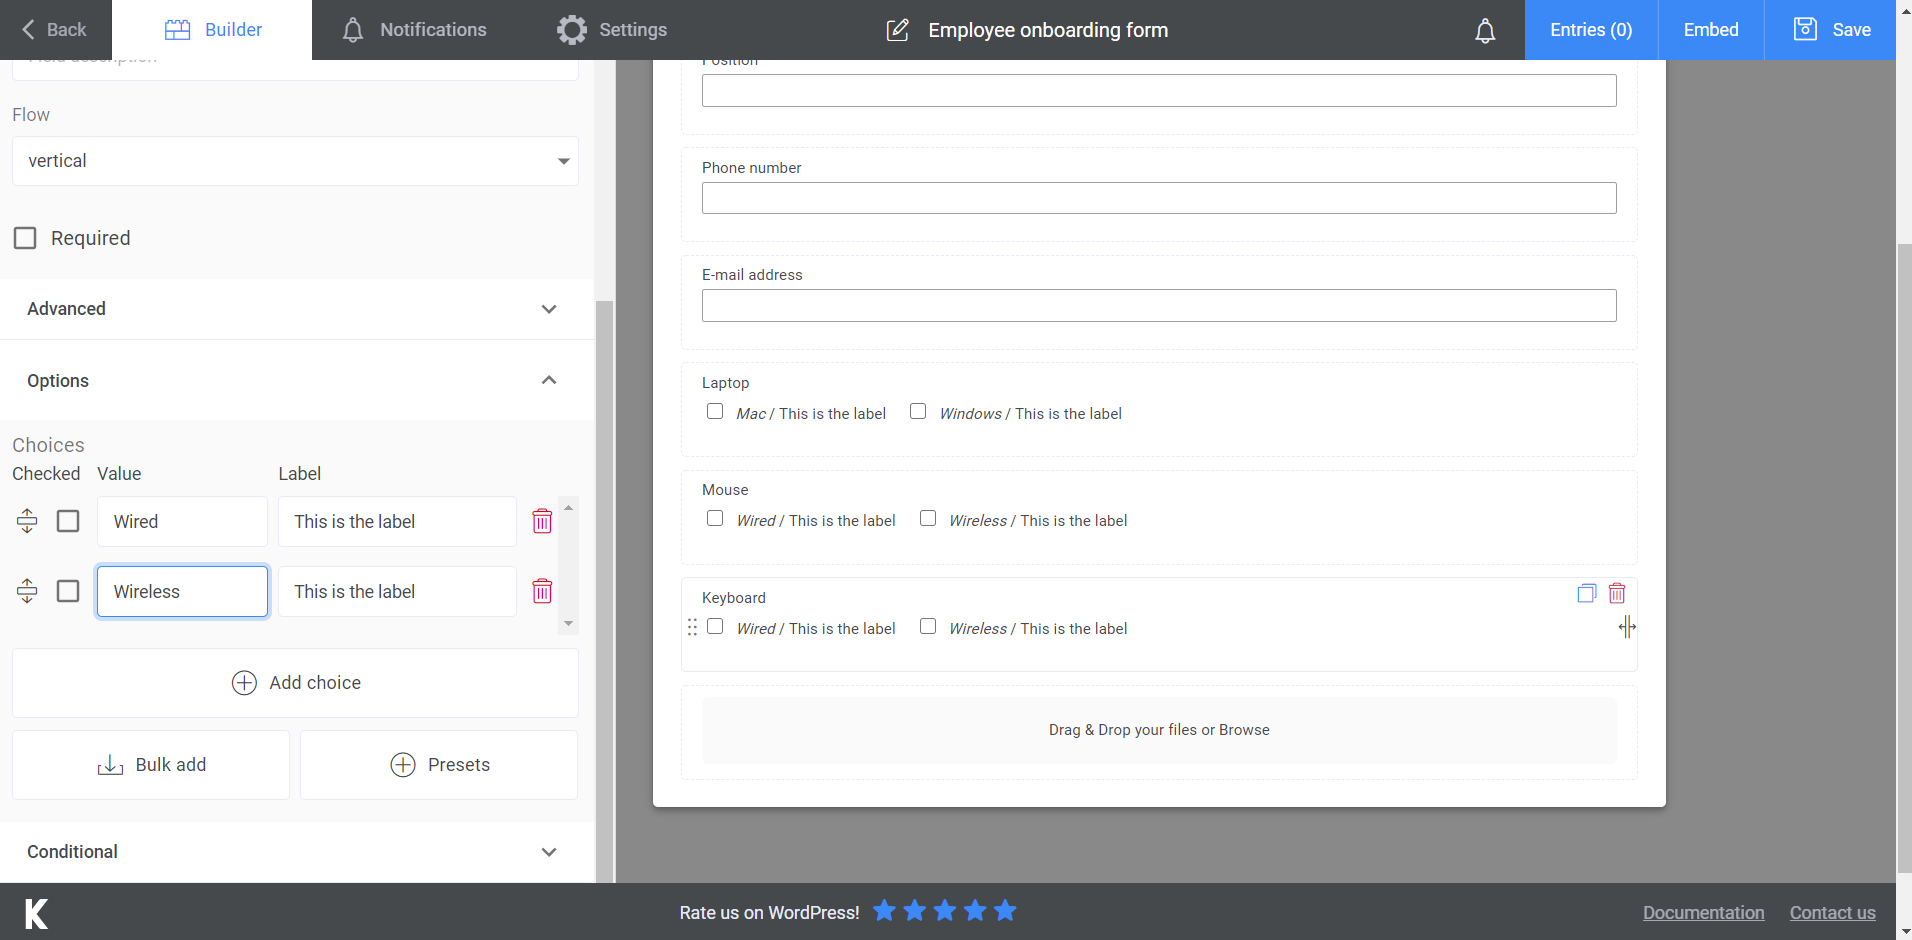
Task: Click the Add choice button
Action: coord(296,682)
